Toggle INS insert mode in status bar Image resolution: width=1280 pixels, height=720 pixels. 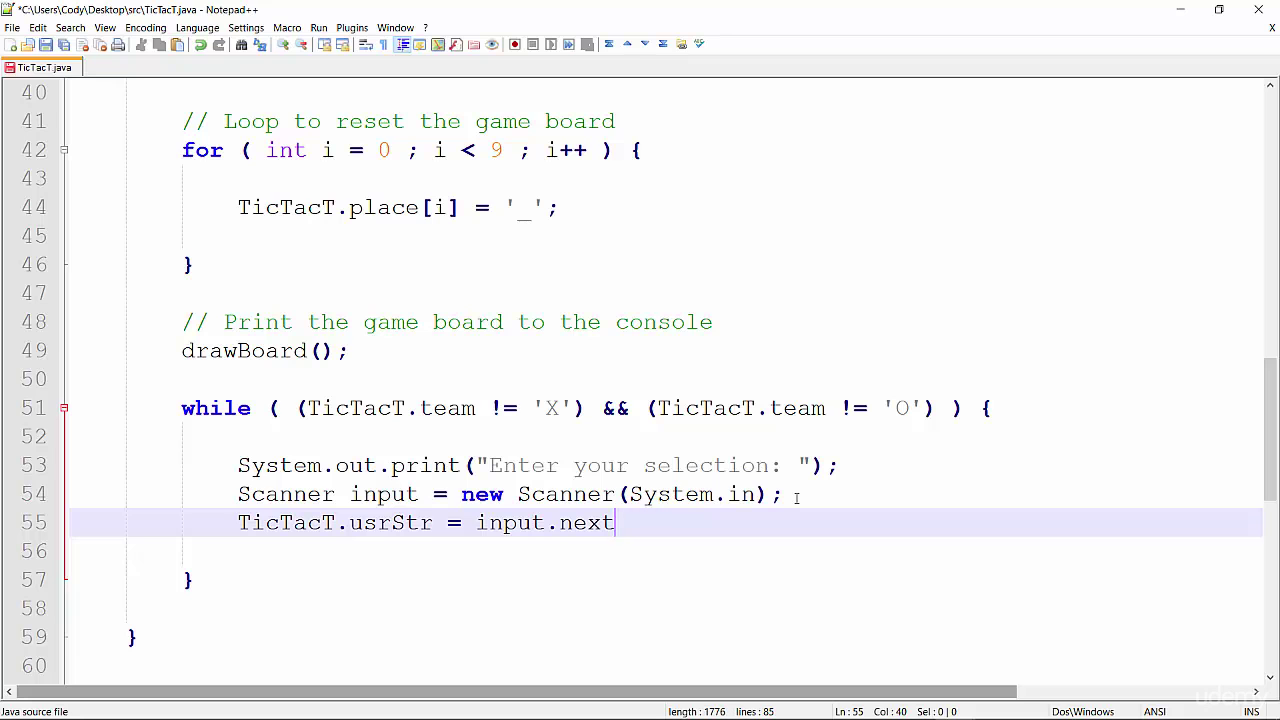pyautogui.click(x=1251, y=712)
